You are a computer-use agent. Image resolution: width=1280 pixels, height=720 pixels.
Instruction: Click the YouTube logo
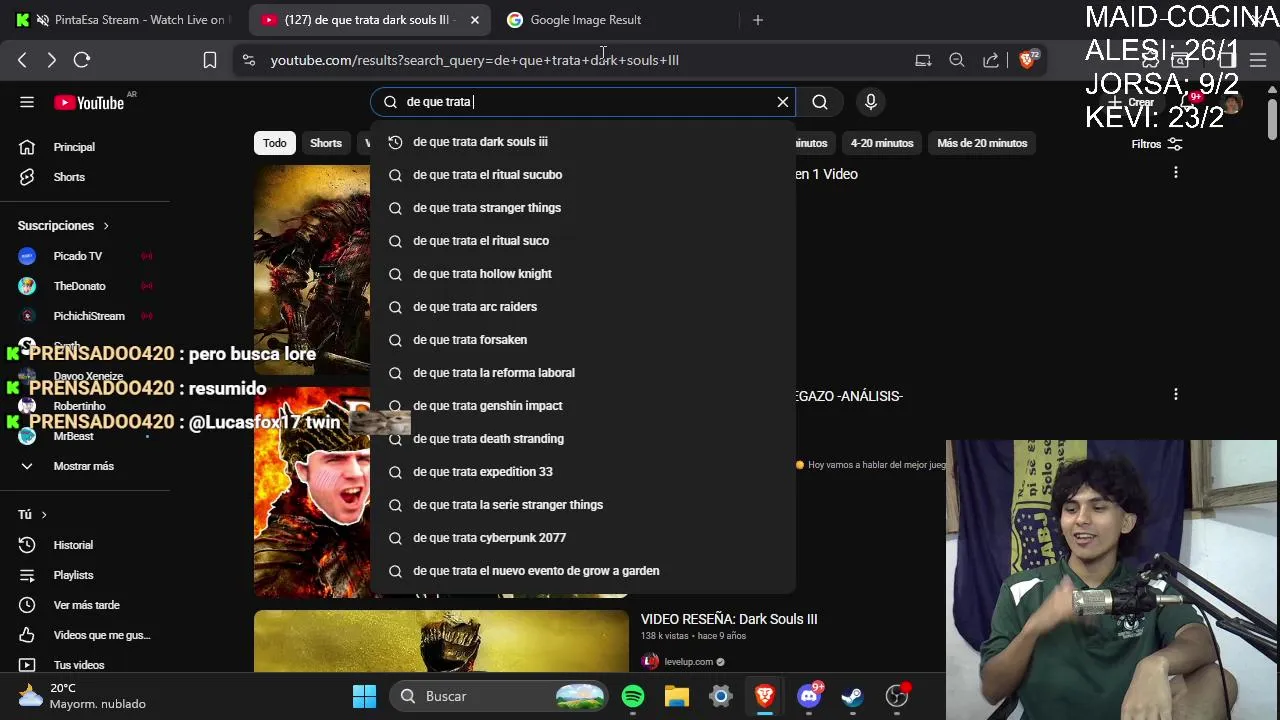(x=89, y=103)
